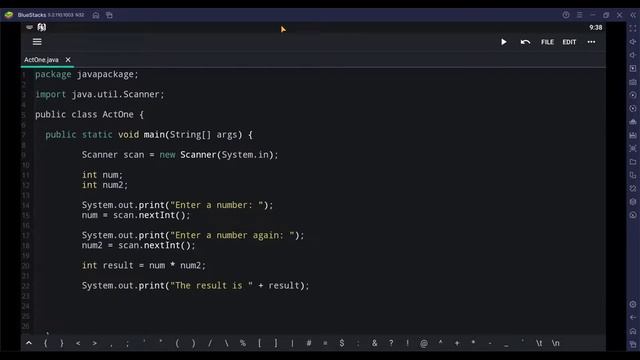Click "main" in the method signature
The height and width of the screenshot is (360, 640).
coord(154,135)
